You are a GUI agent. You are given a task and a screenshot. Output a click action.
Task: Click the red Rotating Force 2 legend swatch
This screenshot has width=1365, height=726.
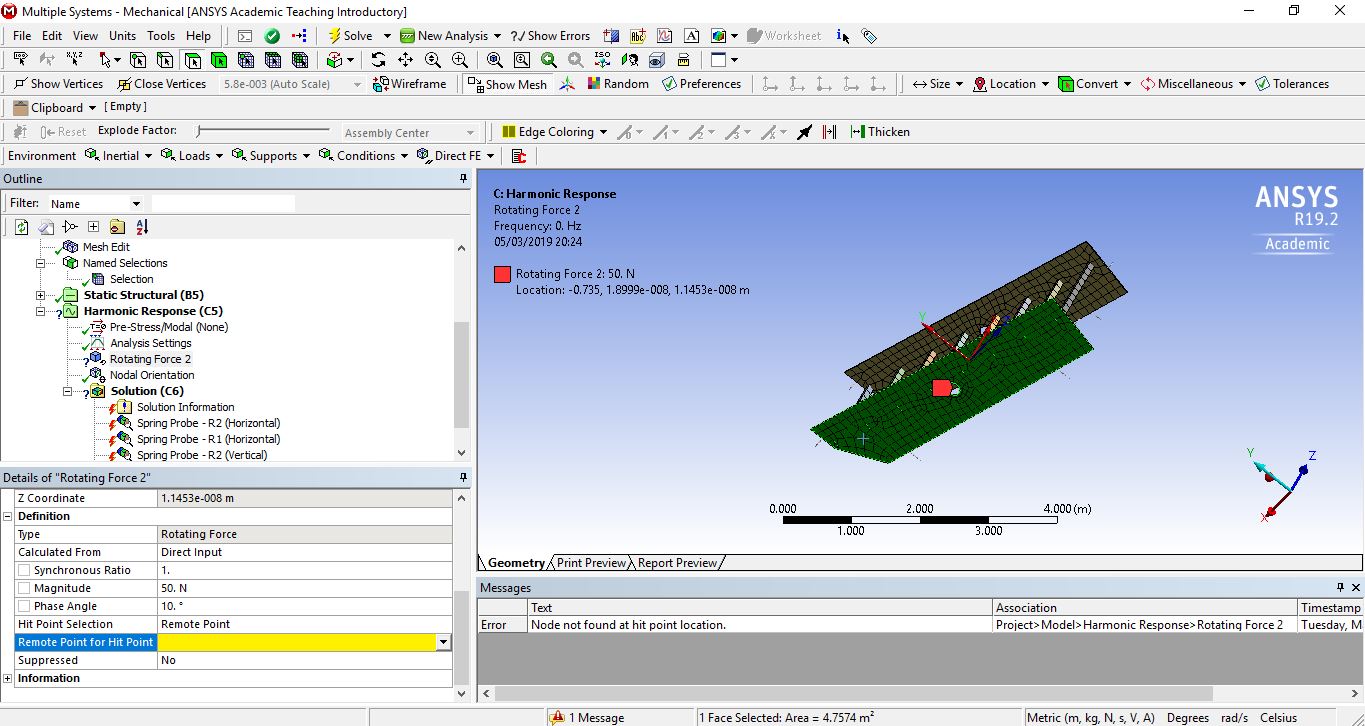click(x=502, y=274)
